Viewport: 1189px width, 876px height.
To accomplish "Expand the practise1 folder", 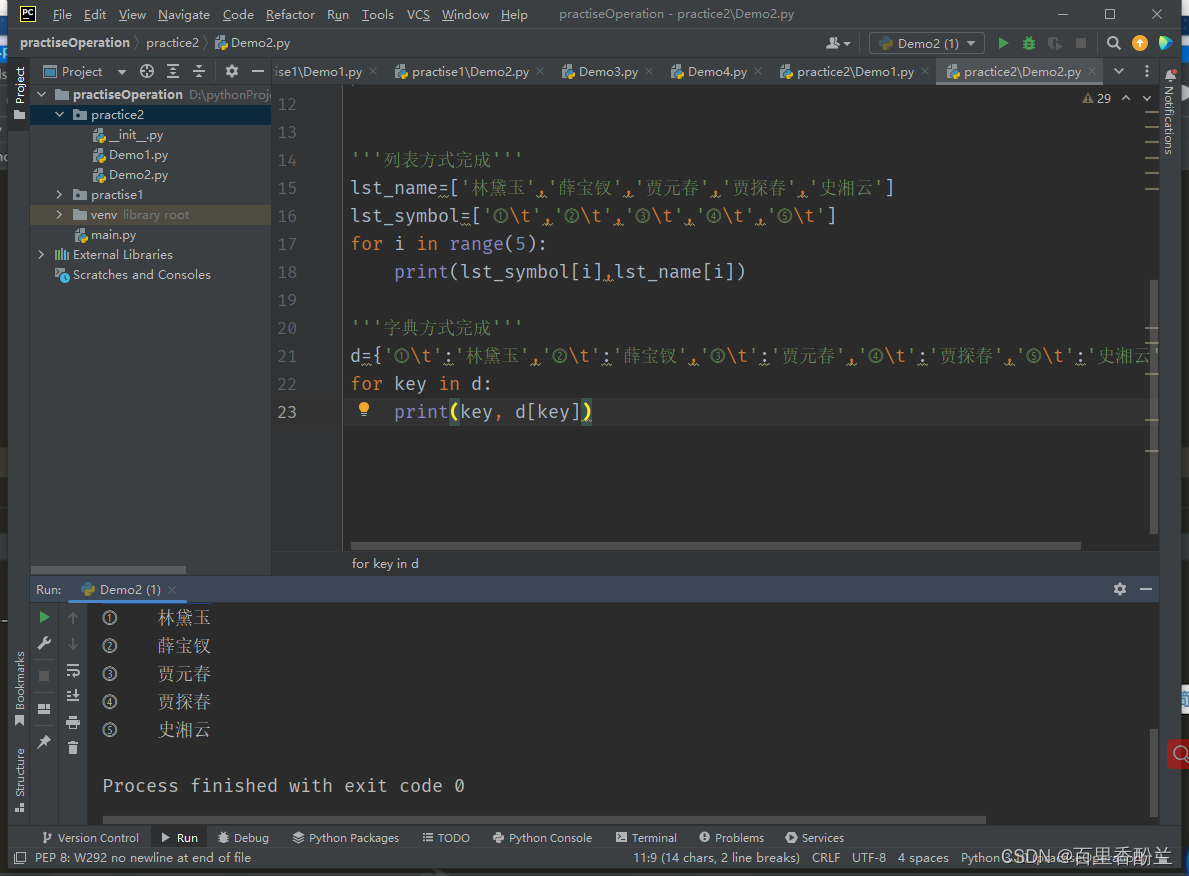I will tap(59, 195).
